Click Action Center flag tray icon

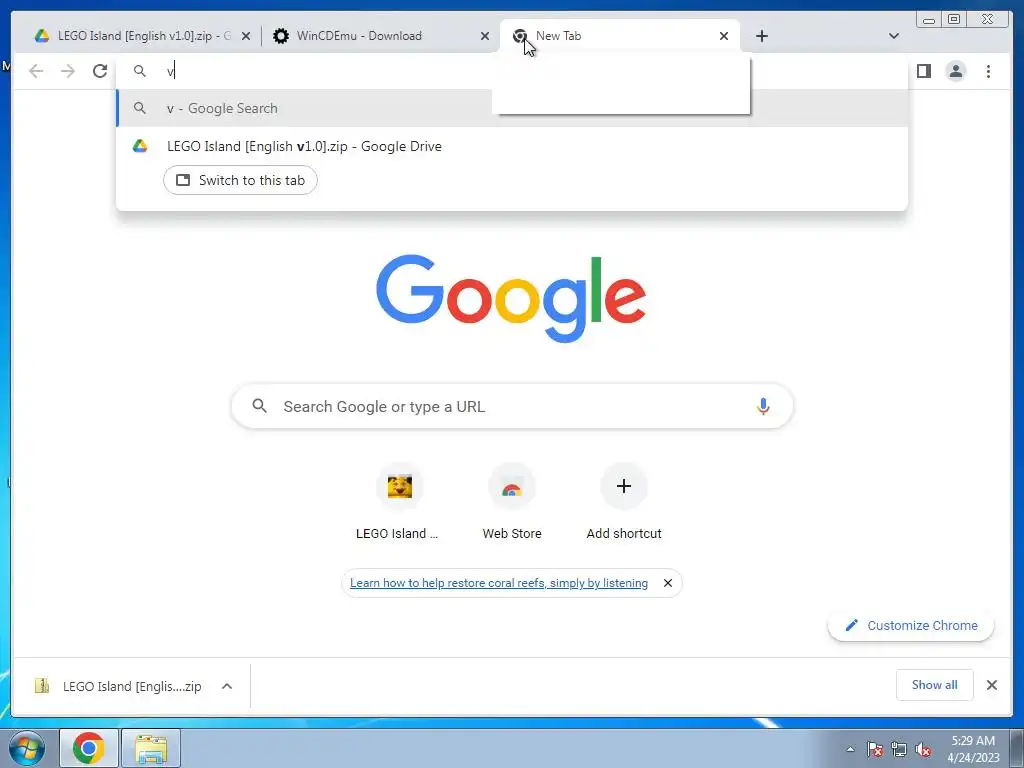[875, 749]
